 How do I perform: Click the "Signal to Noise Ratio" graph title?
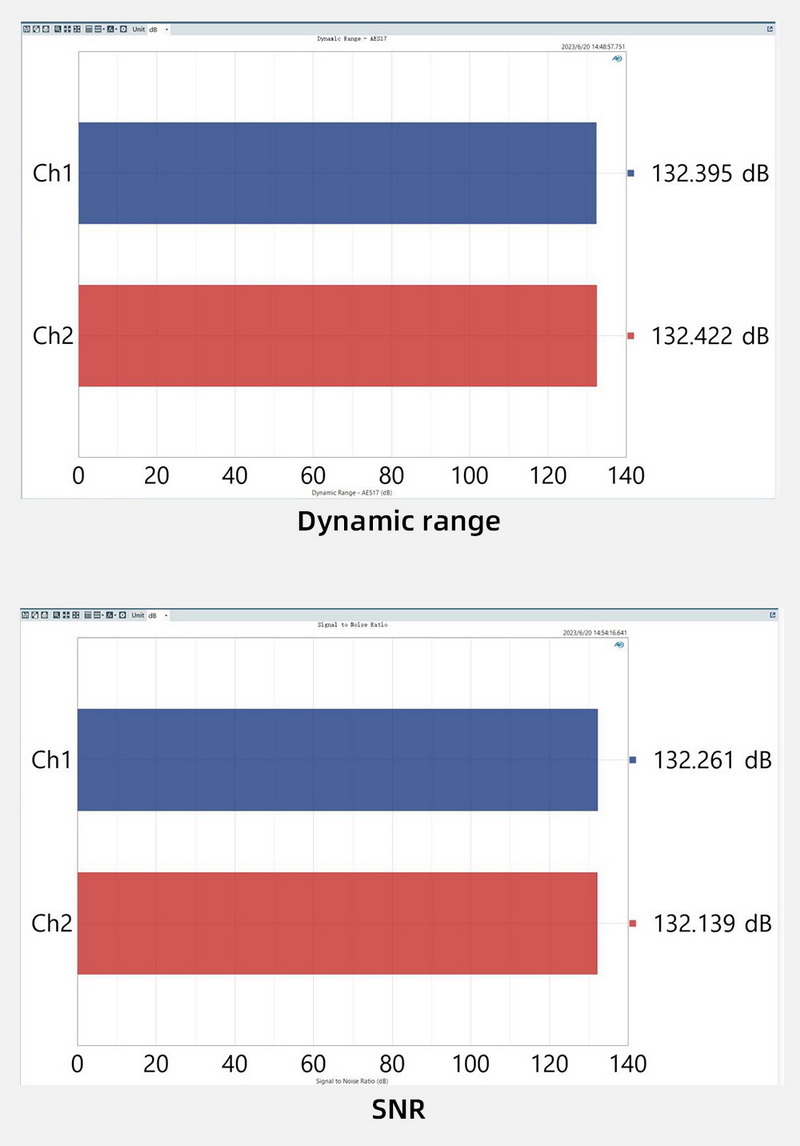tap(351, 624)
